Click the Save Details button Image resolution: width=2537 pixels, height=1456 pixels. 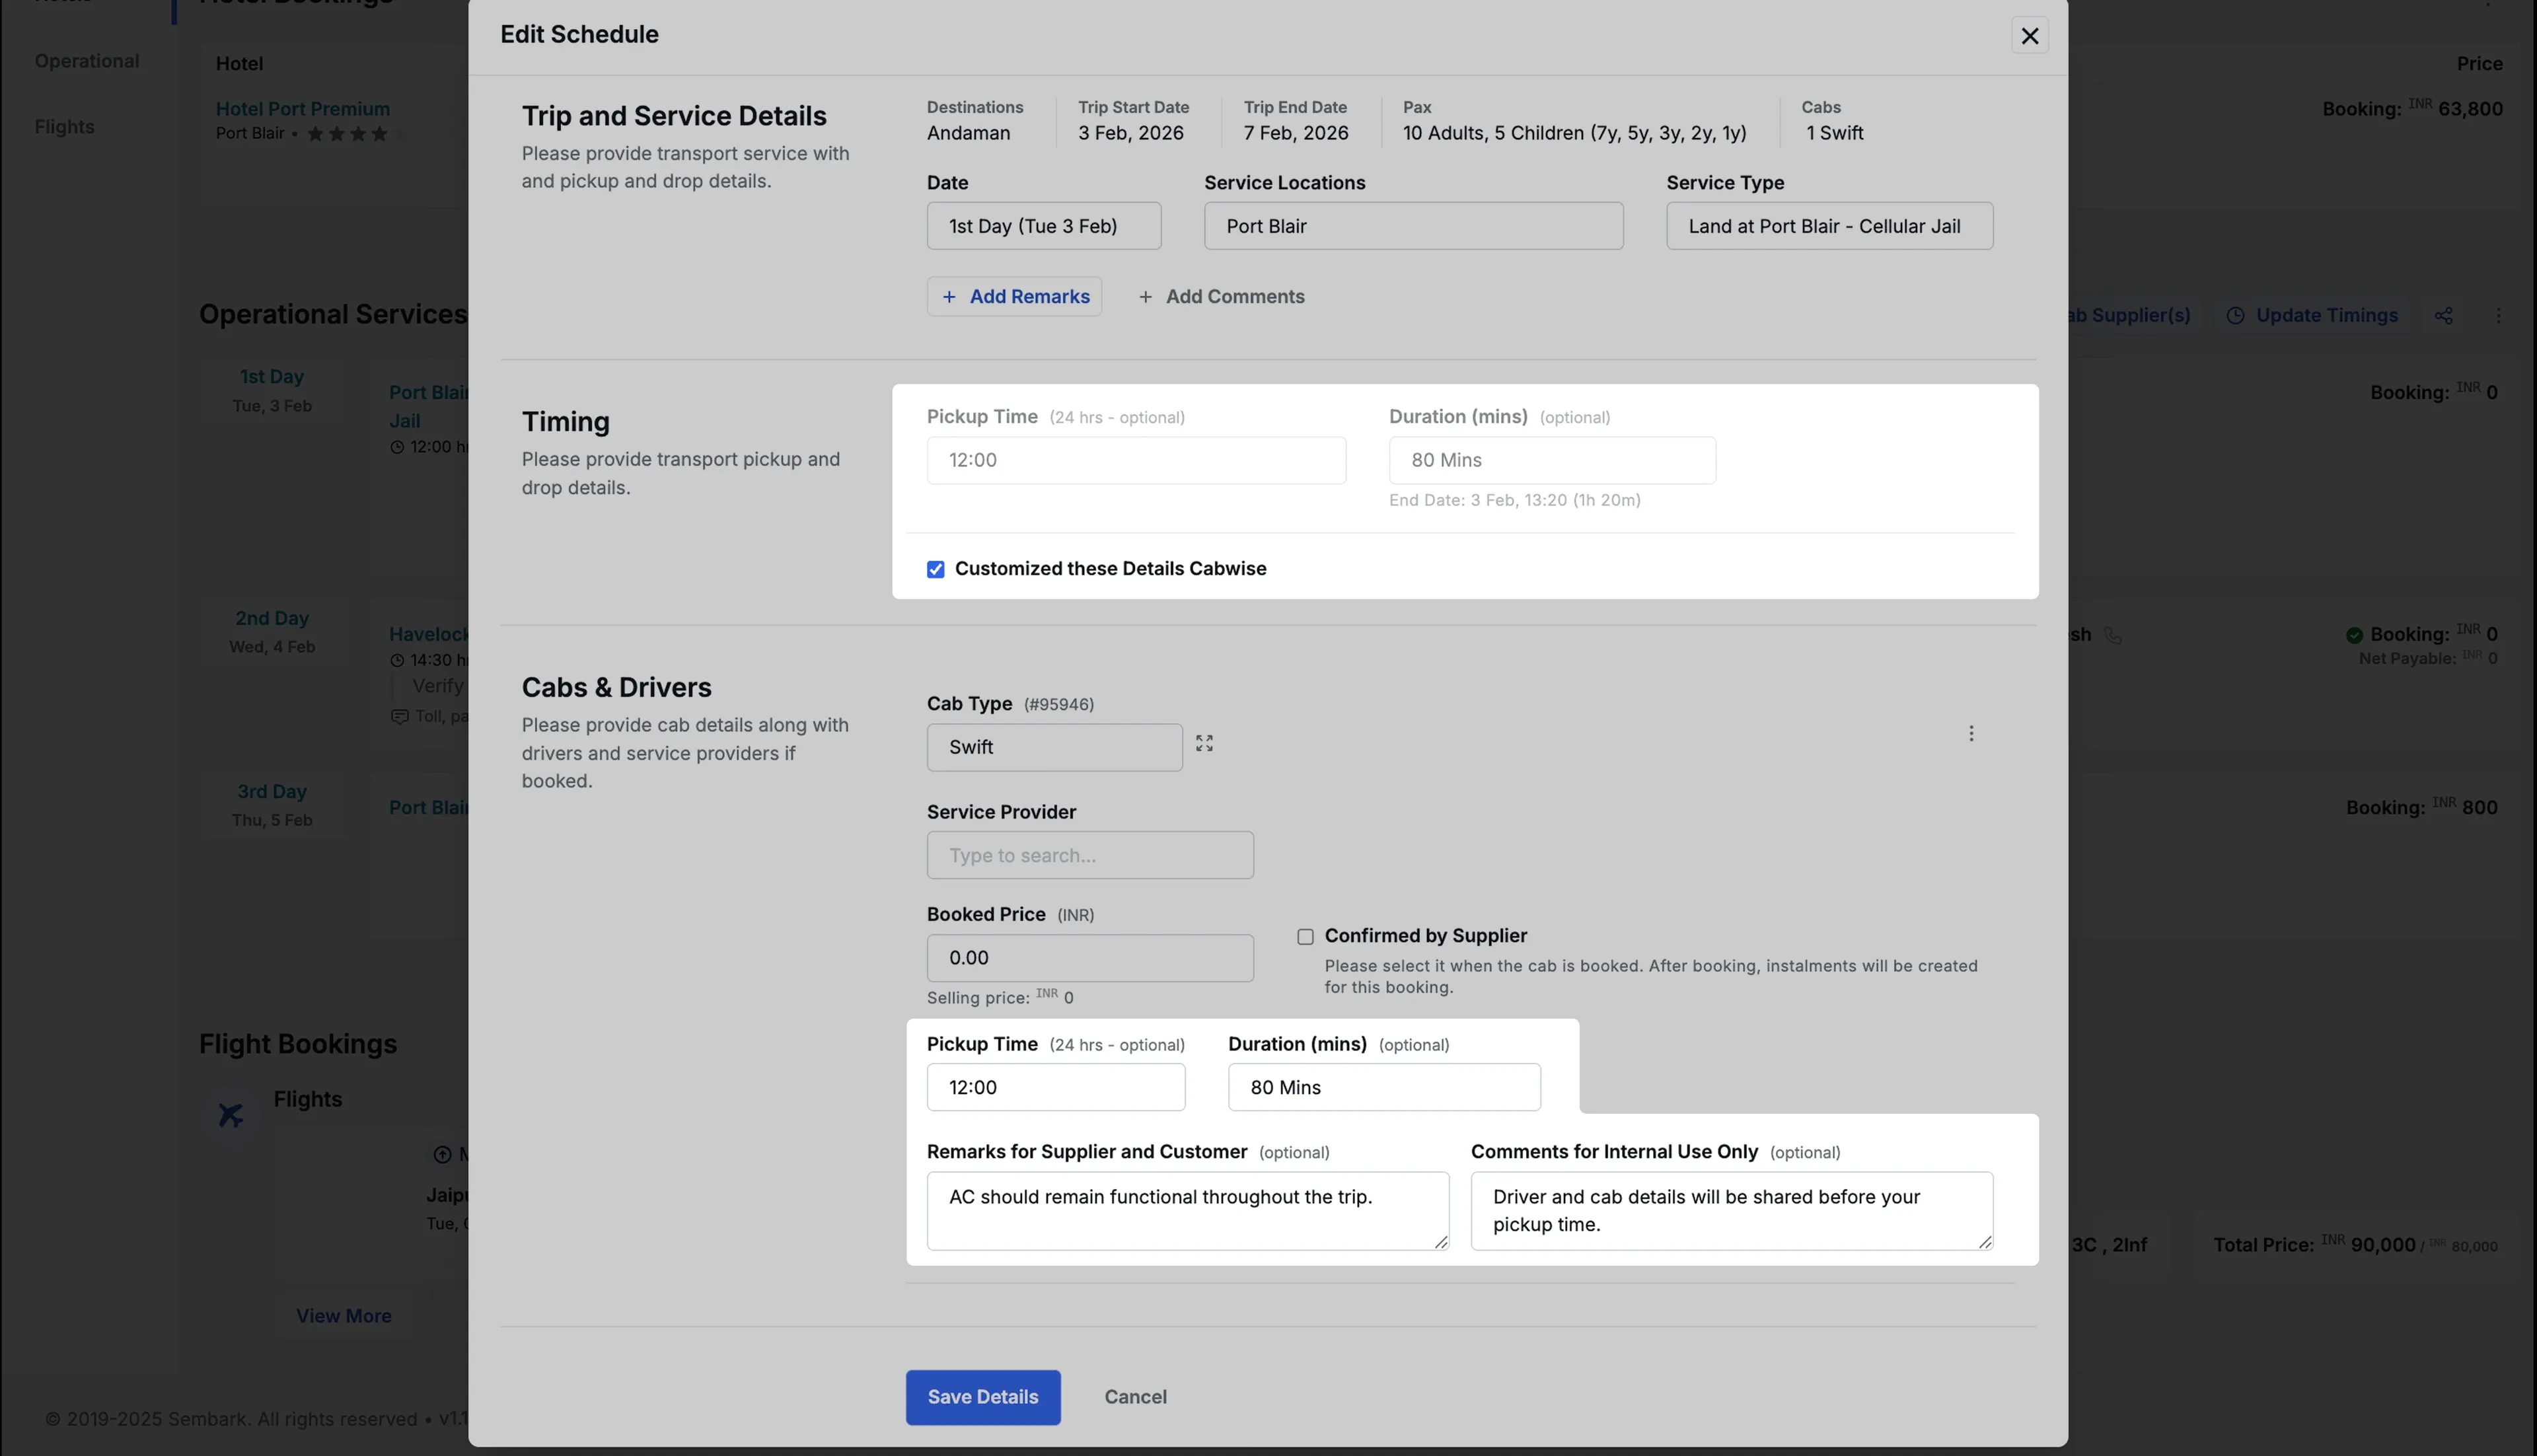tap(982, 1396)
